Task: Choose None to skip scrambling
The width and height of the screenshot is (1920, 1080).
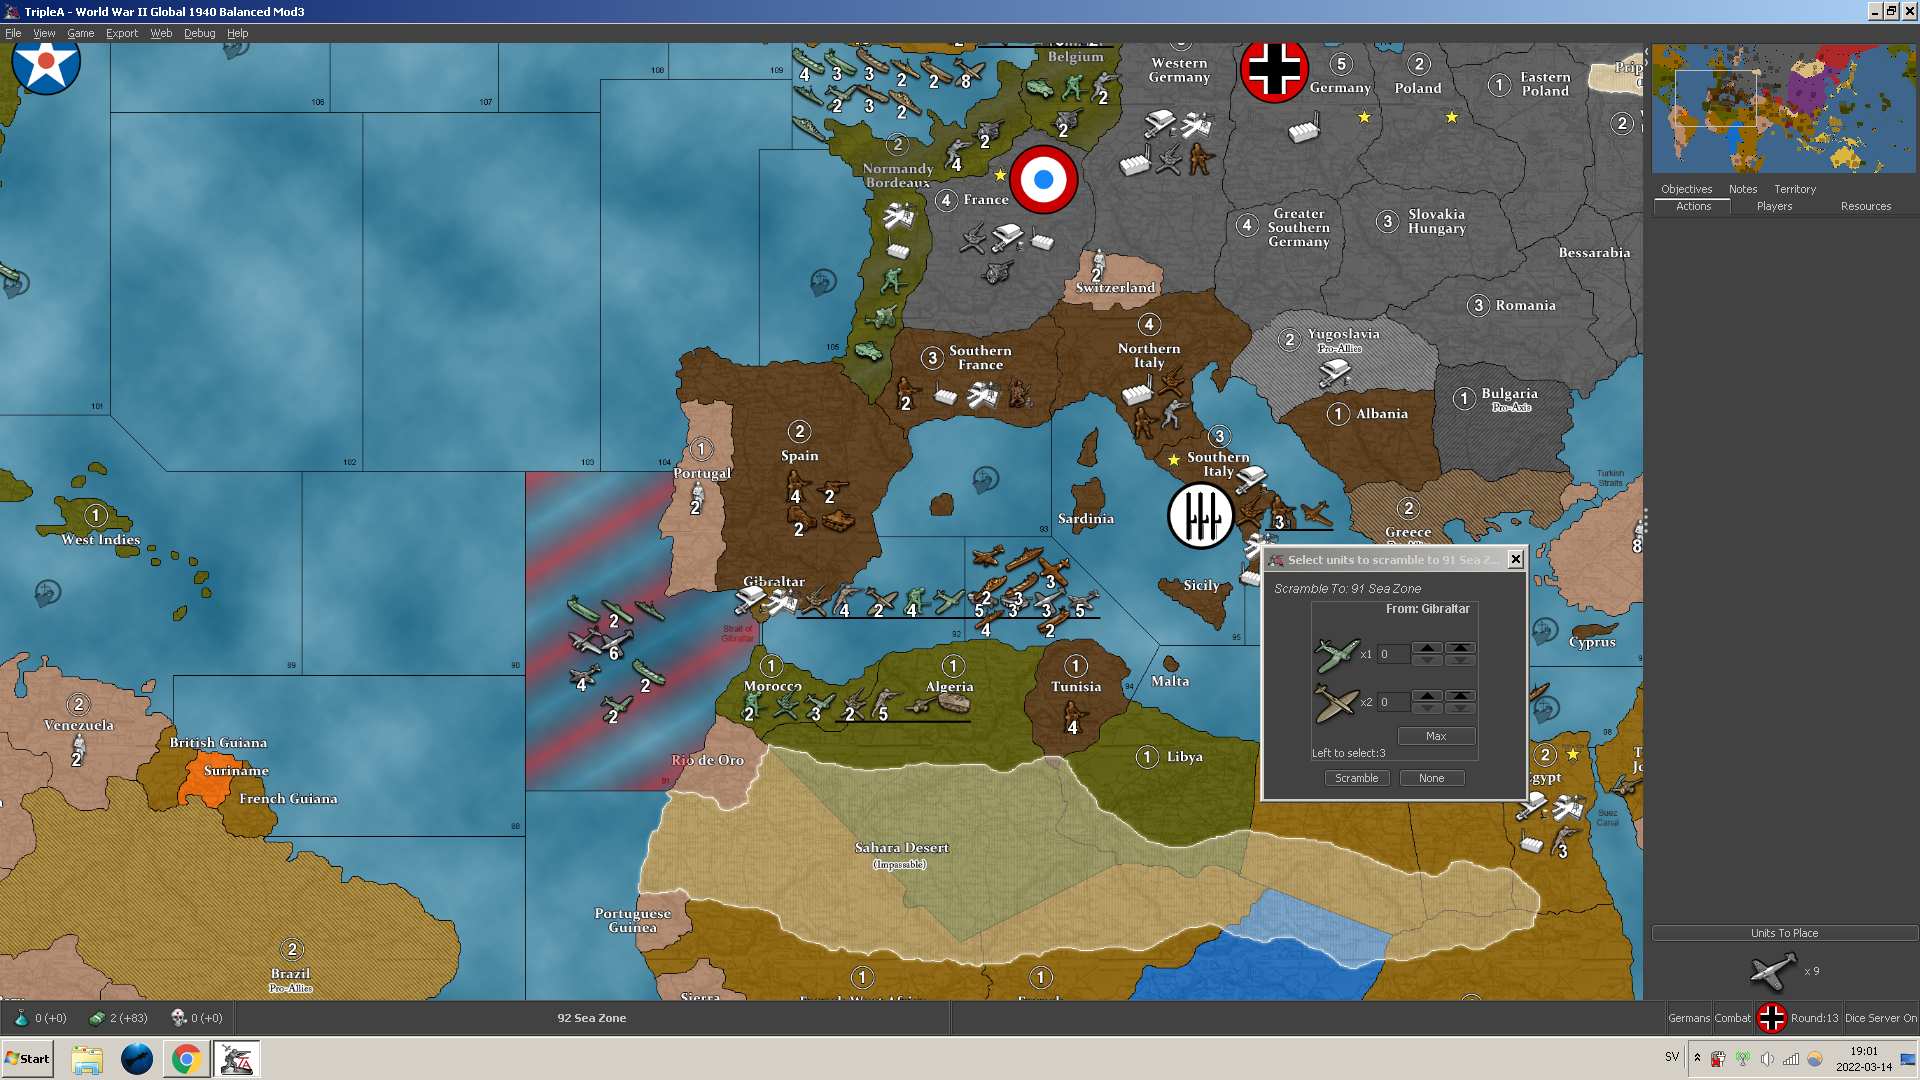Action: click(x=1431, y=778)
